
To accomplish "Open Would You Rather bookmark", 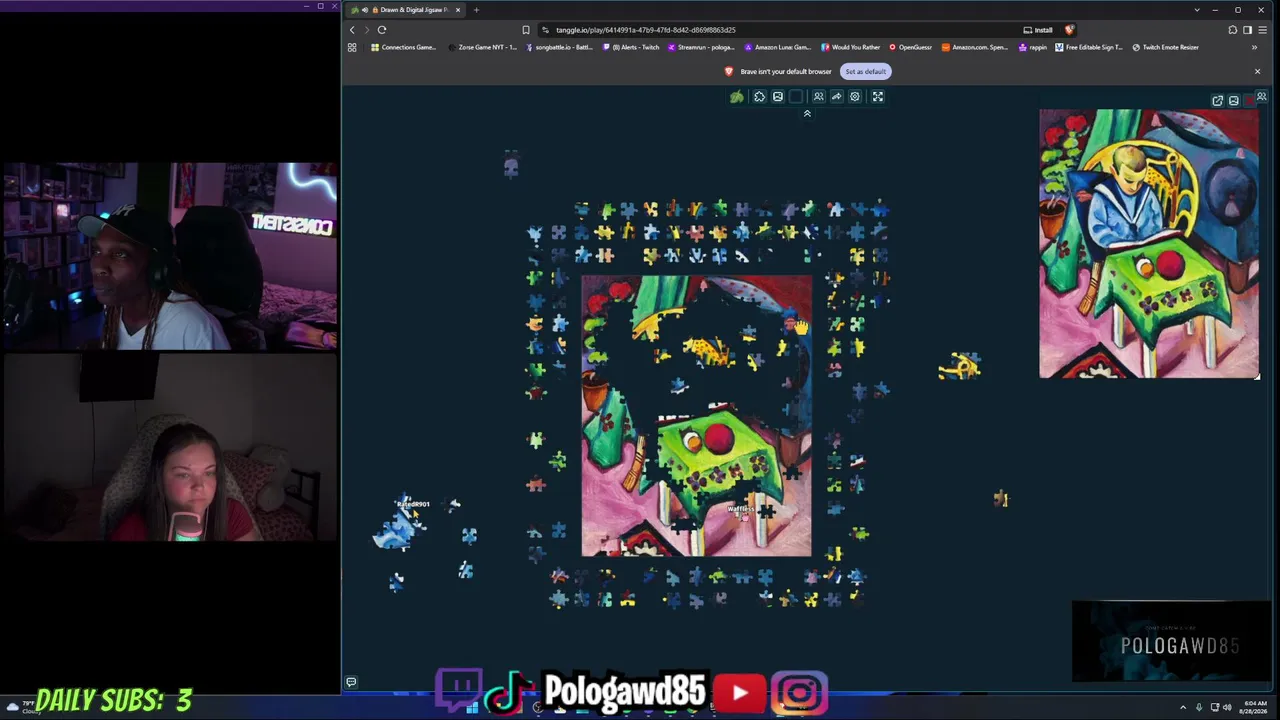I will coord(850,47).
